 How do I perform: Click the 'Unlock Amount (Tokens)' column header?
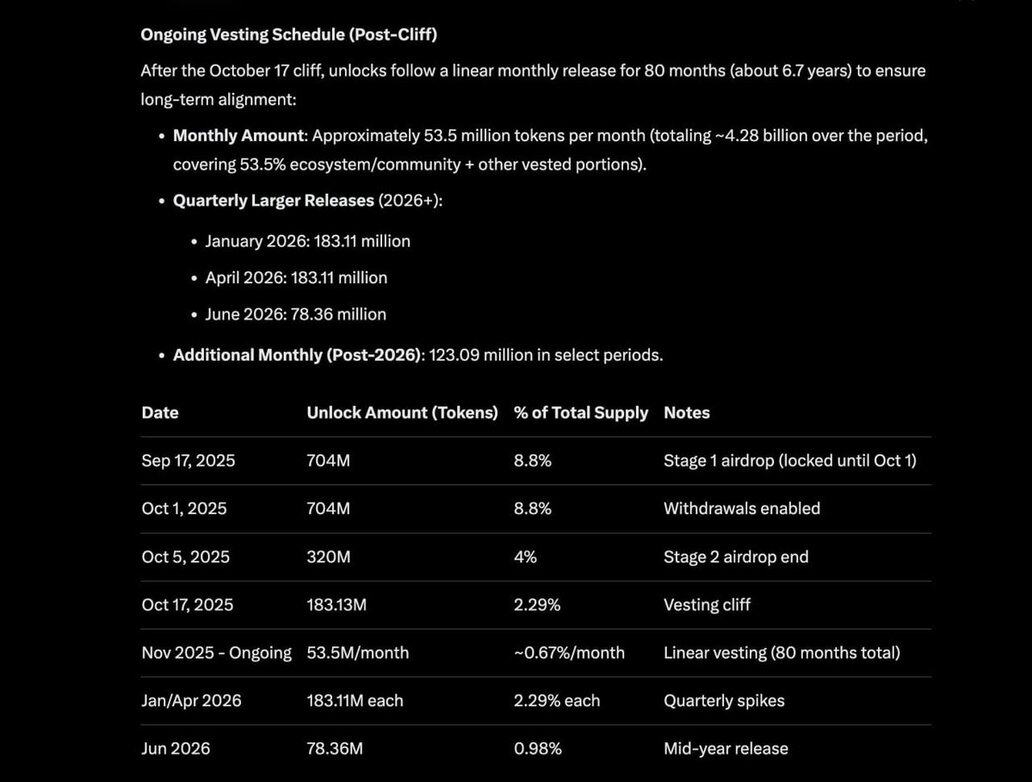[x=402, y=412]
